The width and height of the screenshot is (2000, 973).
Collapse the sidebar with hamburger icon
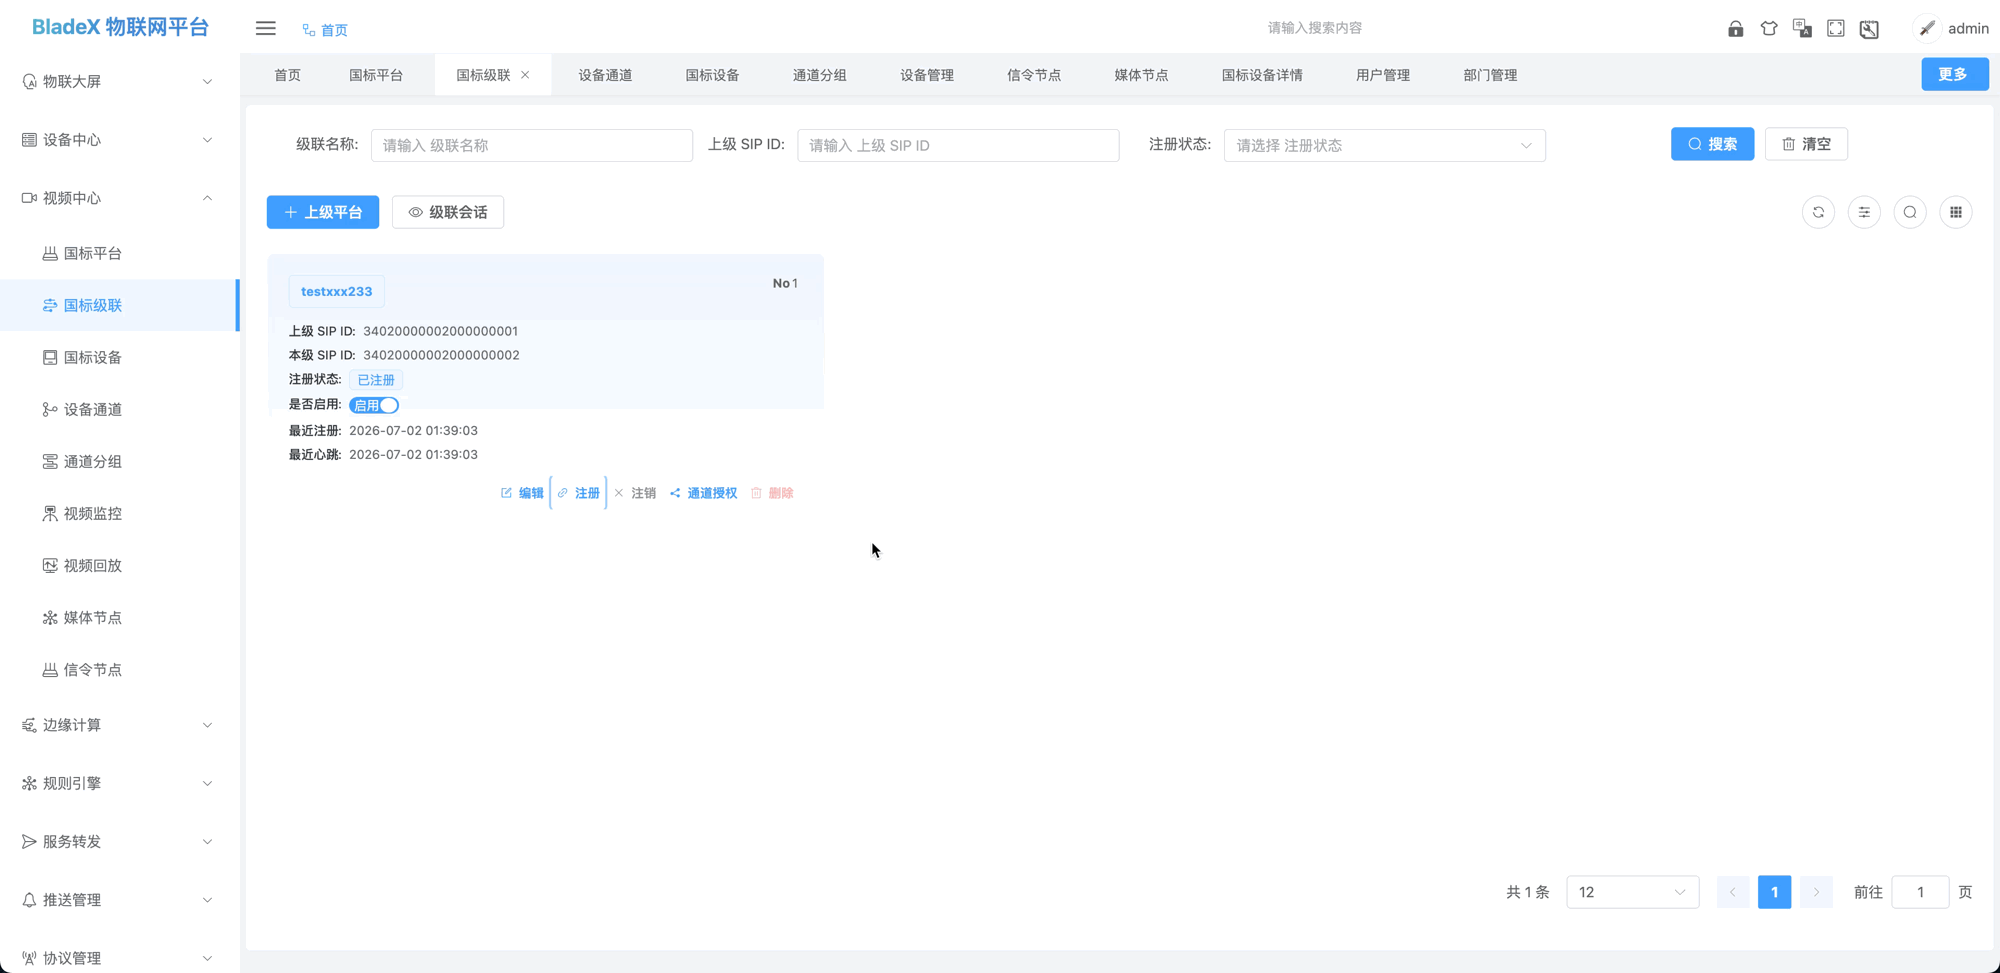[x=265, y=28]
